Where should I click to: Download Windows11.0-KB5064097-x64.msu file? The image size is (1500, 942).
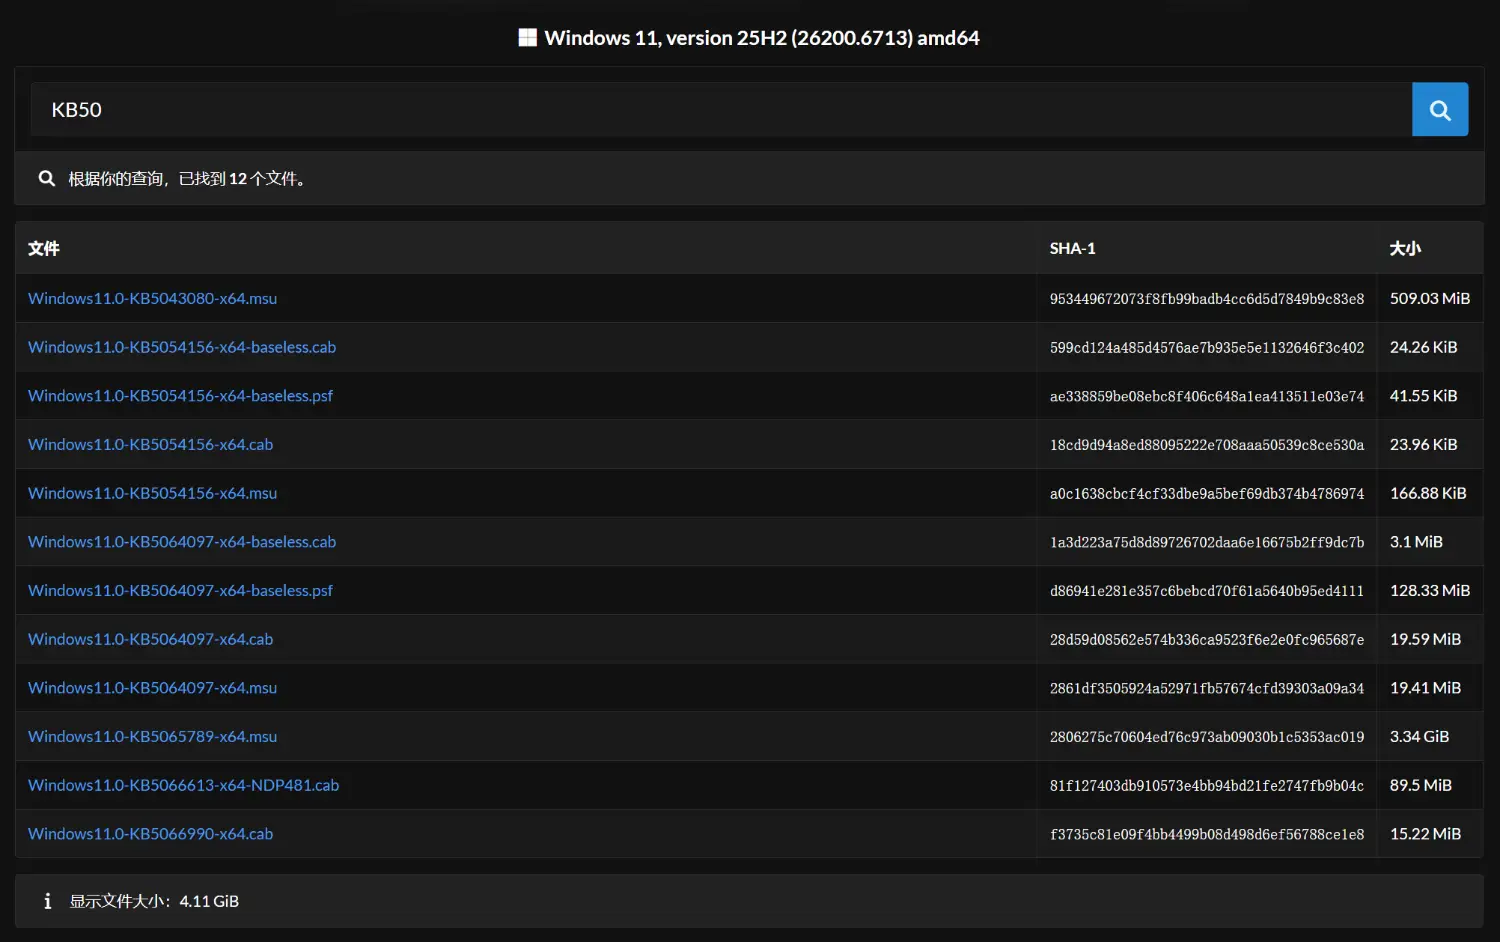[152, 688]
